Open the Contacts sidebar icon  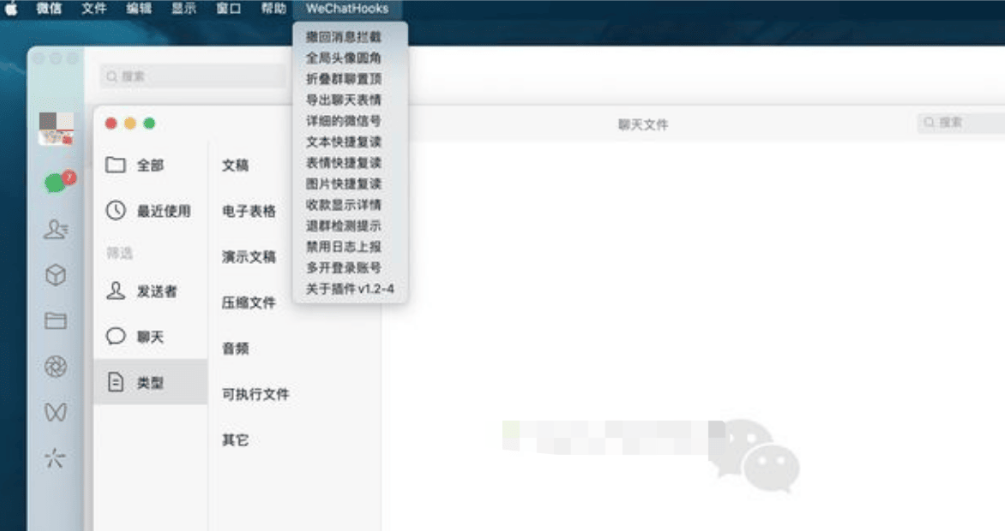click(56, 229)
